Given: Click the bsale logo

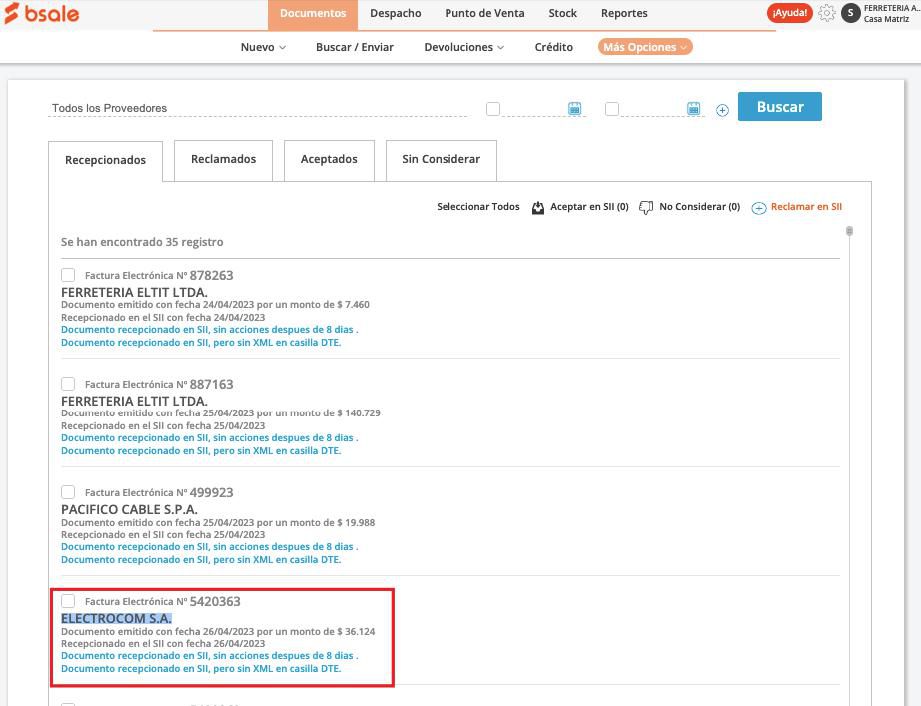Looking at the screenshot, I should point(41,14).
